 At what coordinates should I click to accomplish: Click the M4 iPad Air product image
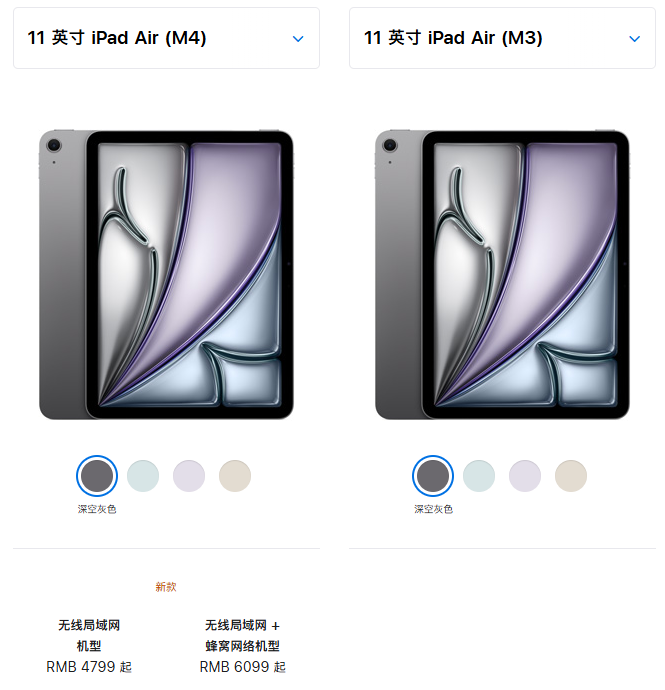[166, 275]
